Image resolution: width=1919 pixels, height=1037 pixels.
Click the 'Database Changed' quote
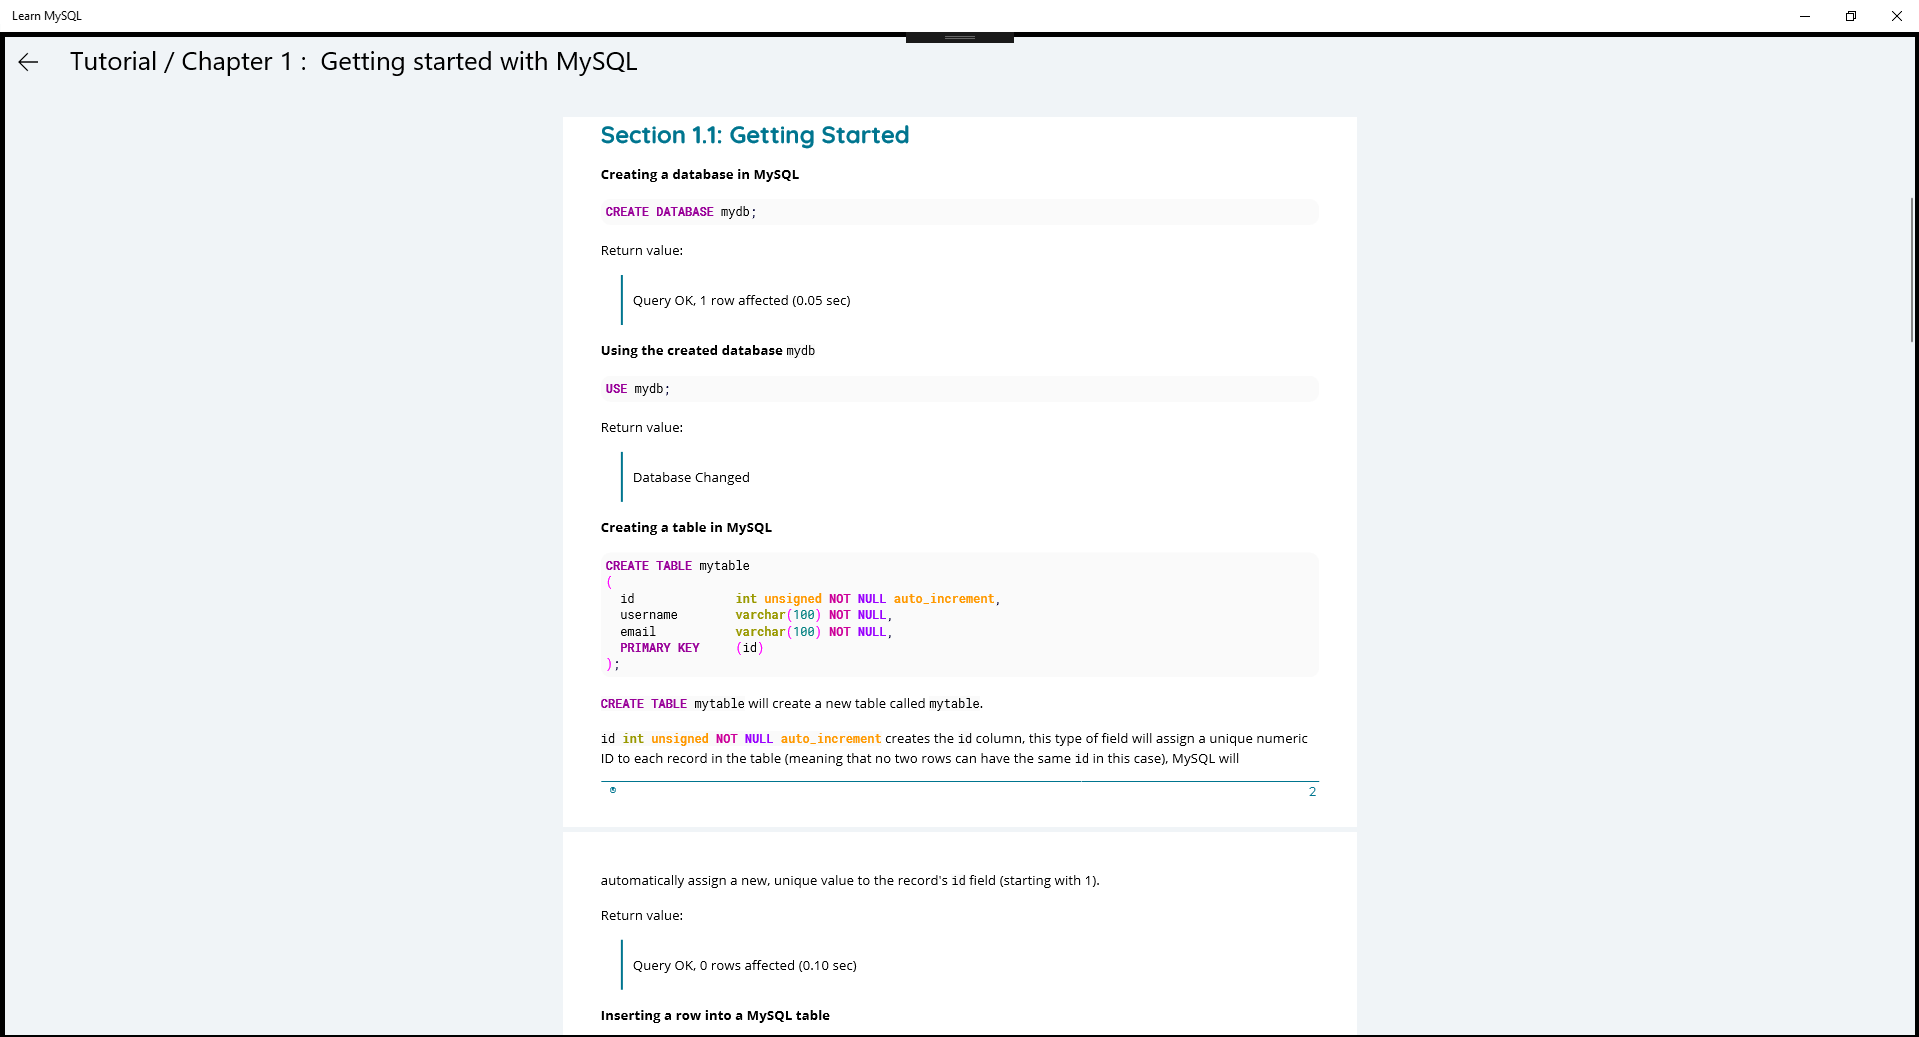691,478
